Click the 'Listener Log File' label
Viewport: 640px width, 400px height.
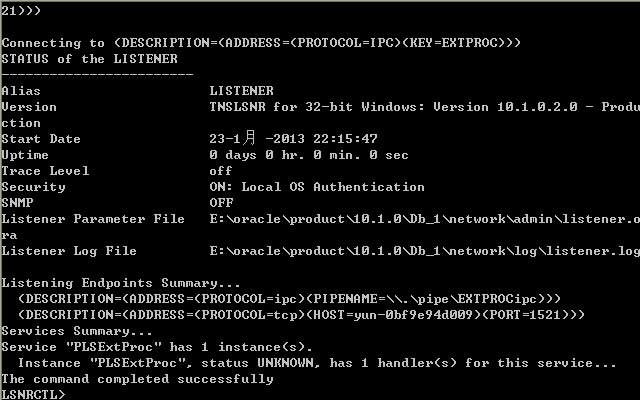pyautogui.click(x=69, y=251)
